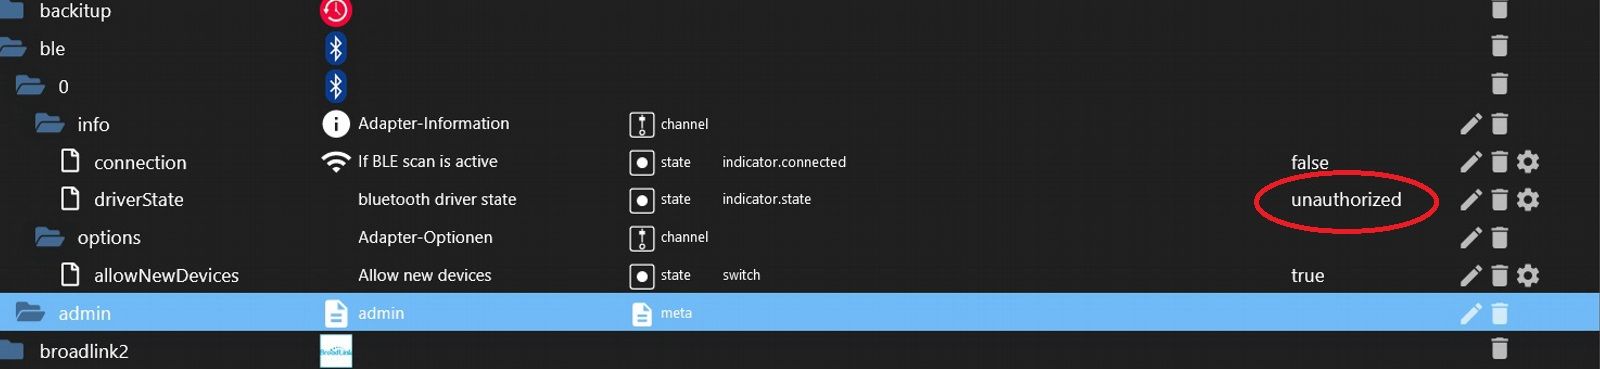Collapse the options folder
The width and height of the screenshot is (1600, 369).
click(49, 237)
